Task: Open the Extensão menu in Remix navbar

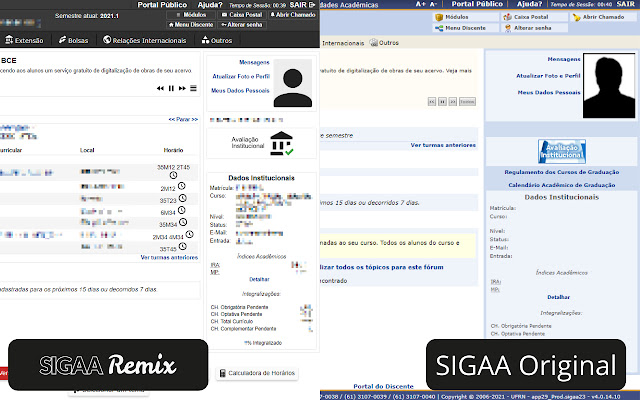Action: point(24,40)
